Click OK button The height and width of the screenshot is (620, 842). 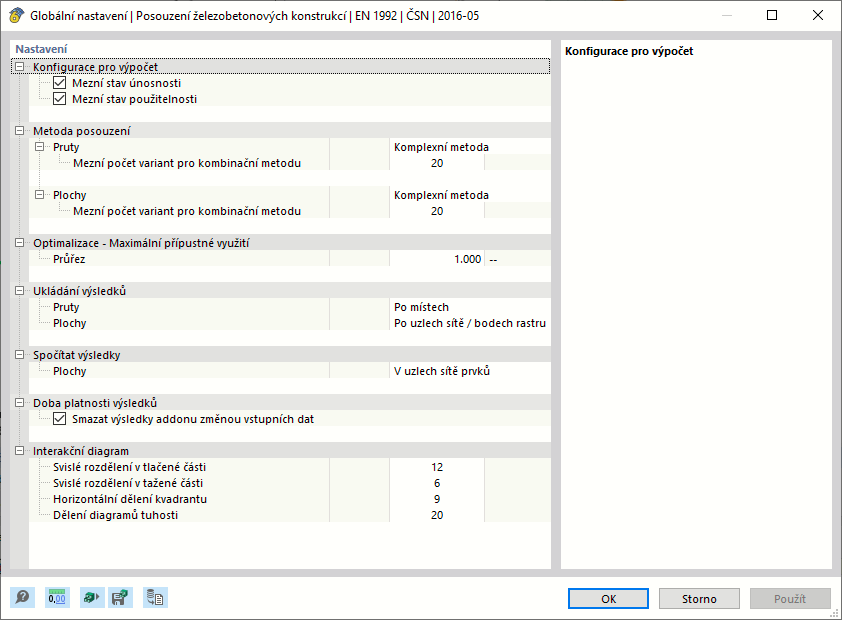(x=608, y=599)
